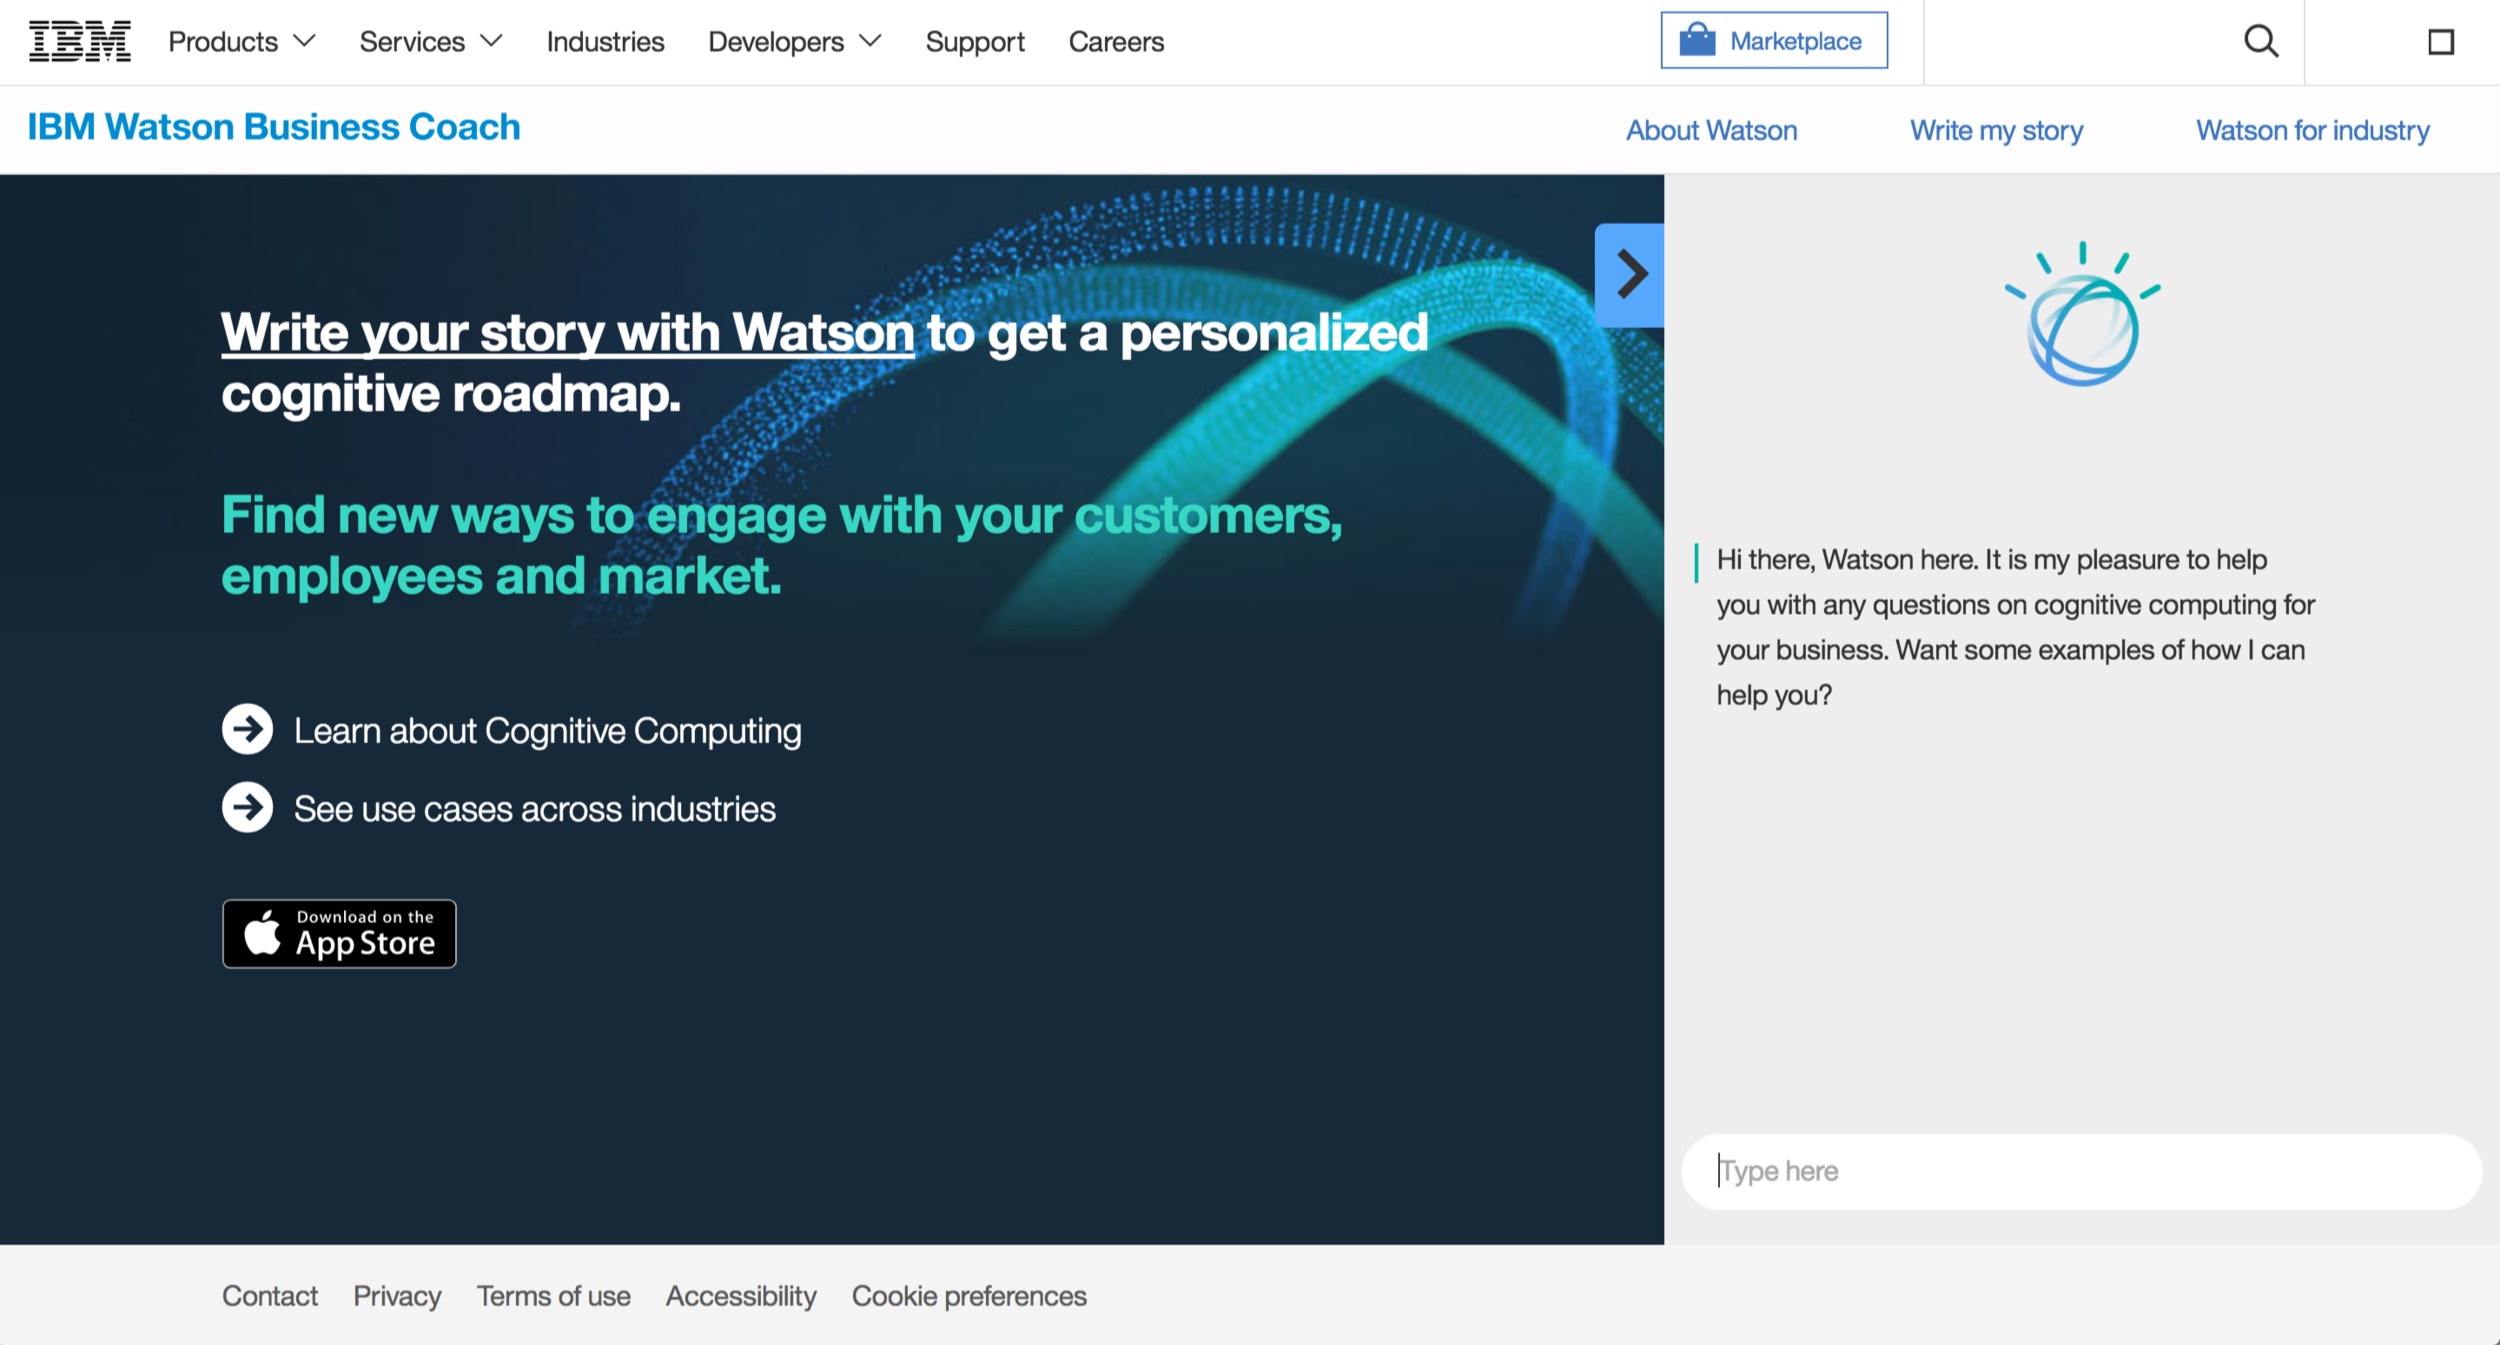
Task: Open the Industries menu item
Action: coord(605,42)
